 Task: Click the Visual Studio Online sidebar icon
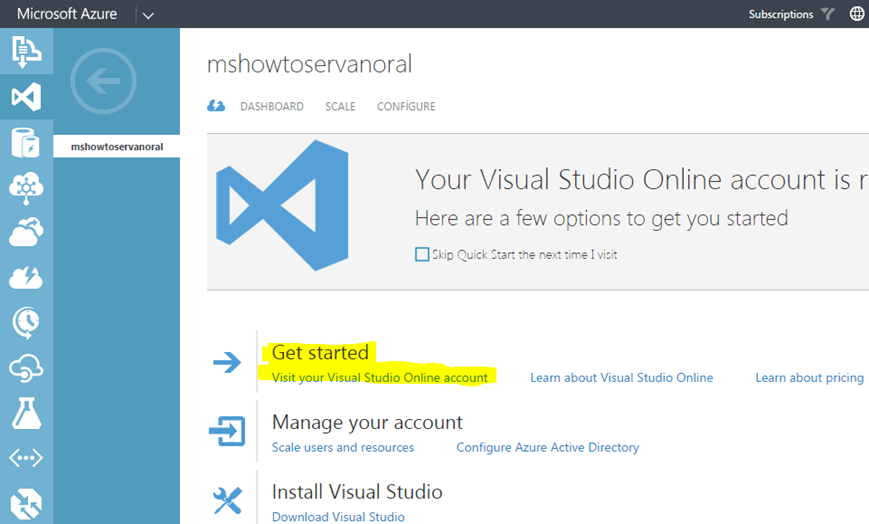(26, 97)
